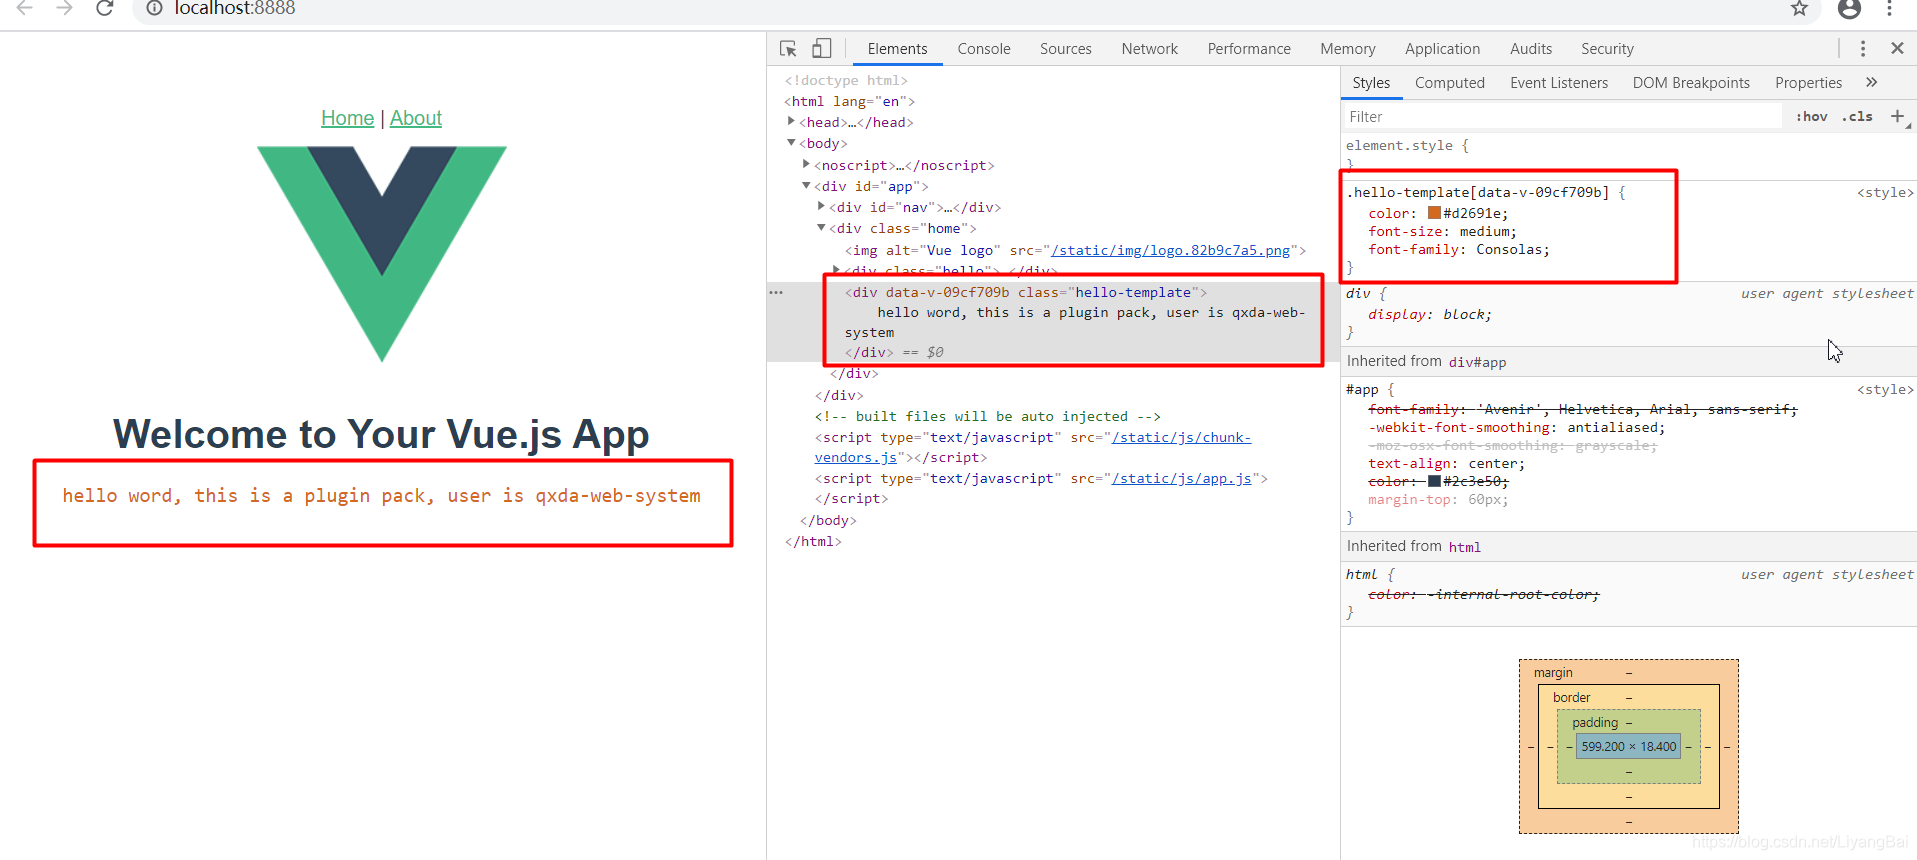Expand the noscript element node
This screenshot has height=860, width=1917.
click(x=806, y=164)
